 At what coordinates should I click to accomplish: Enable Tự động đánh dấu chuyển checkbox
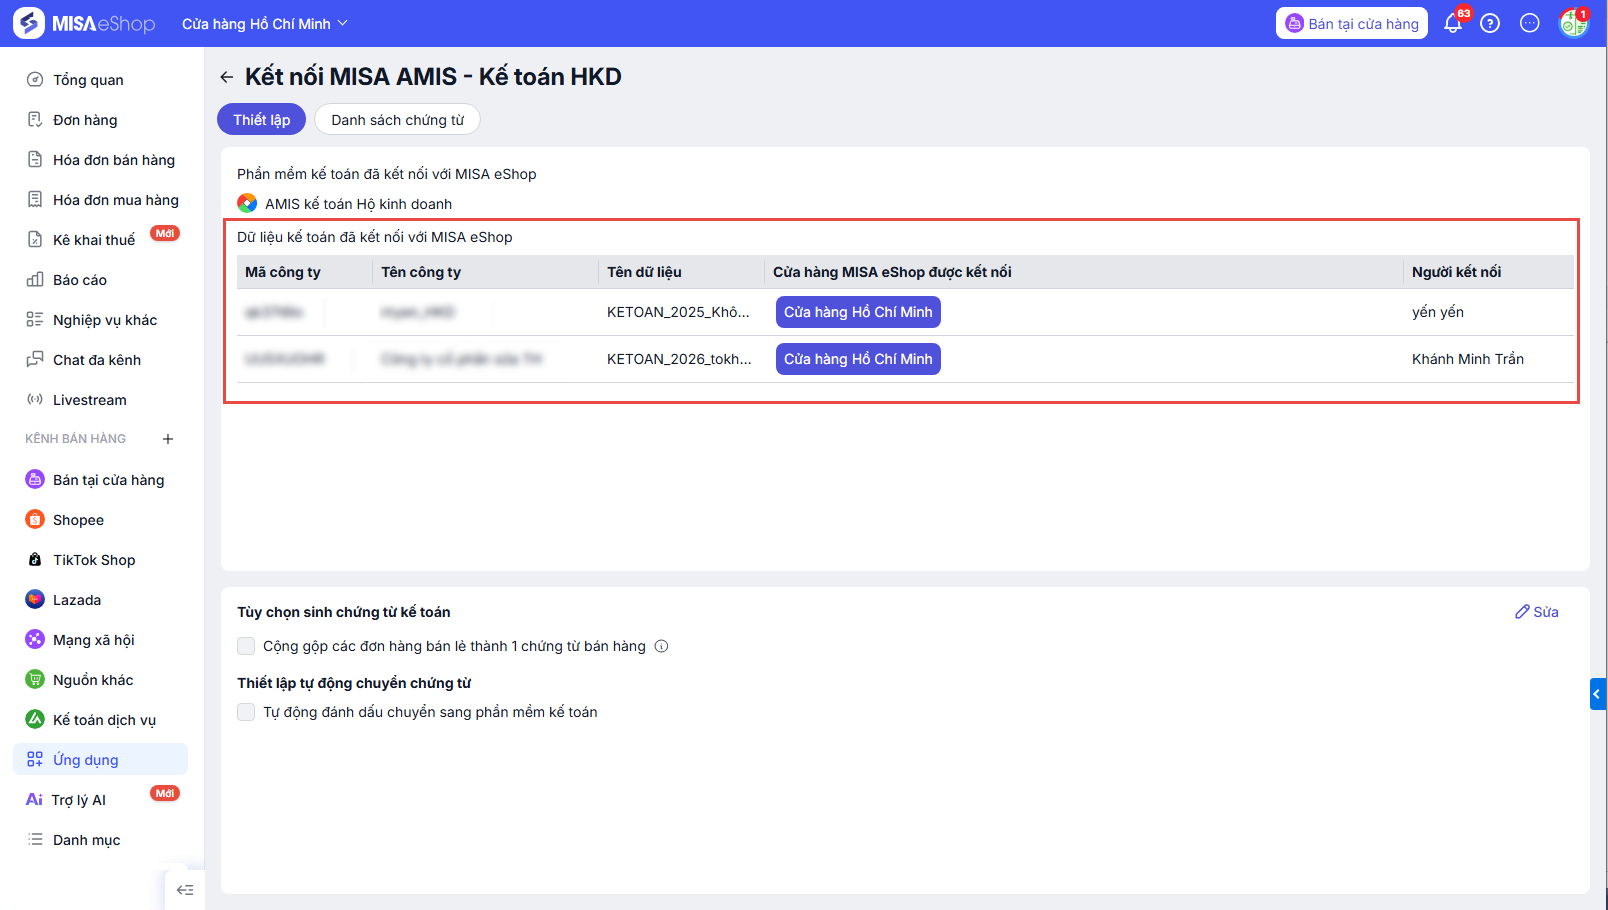click(246, 712)
